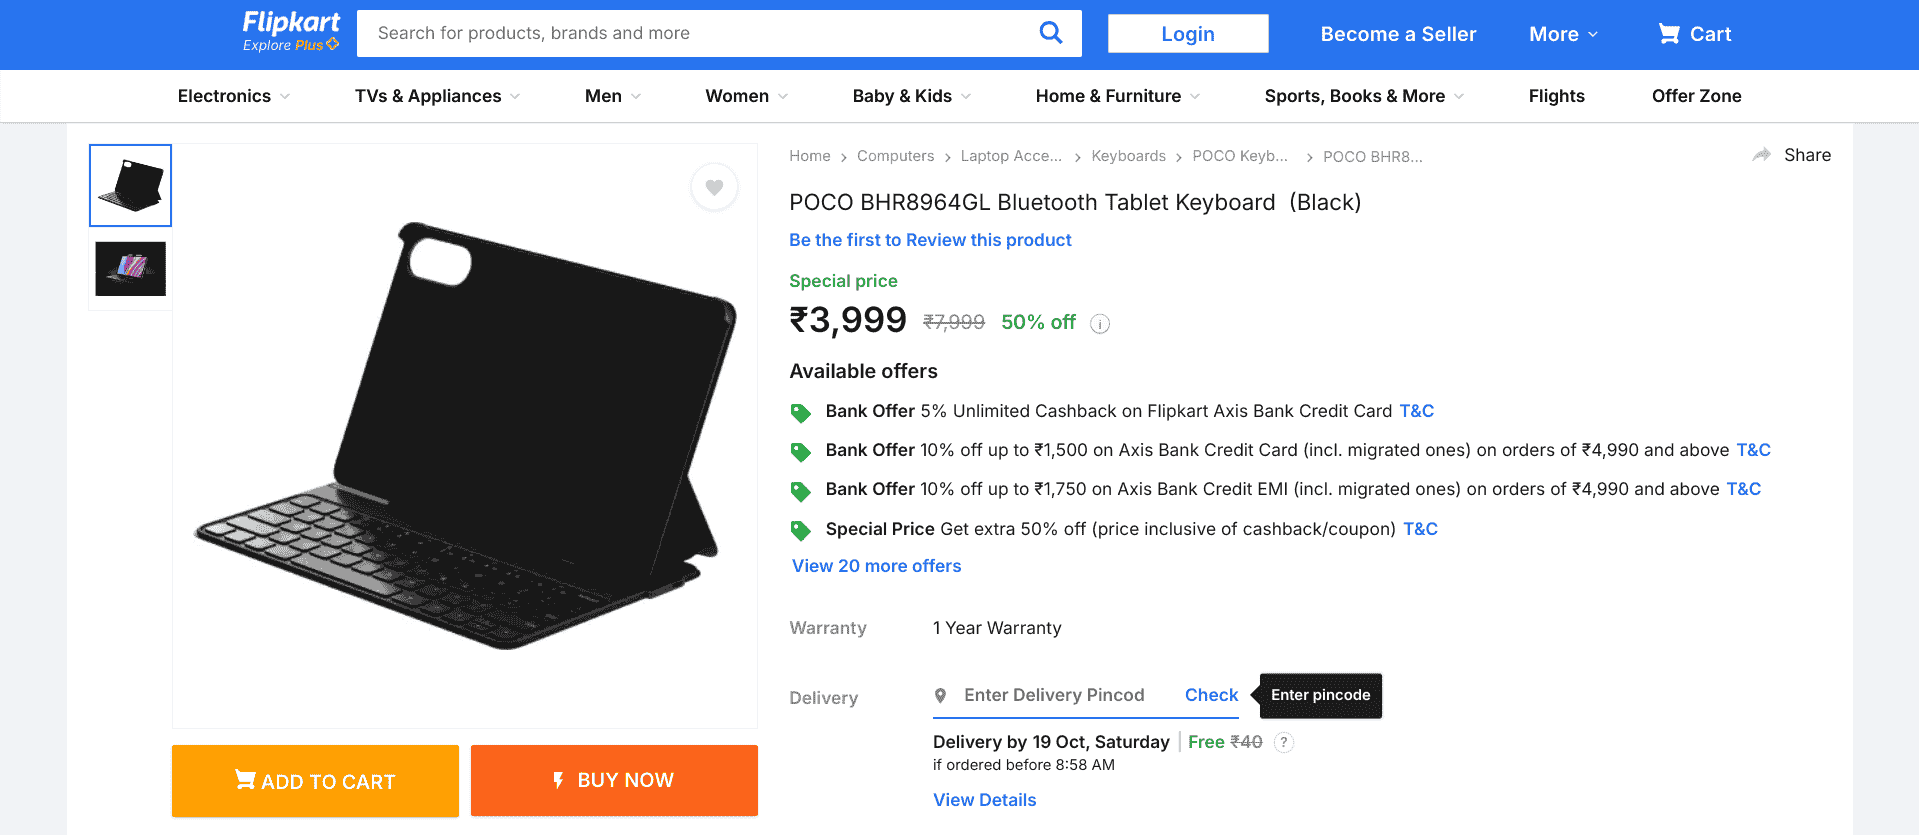1919x835 pixels.
Task: Click price info icon beside 50% off
Action: (x=1100, y=323)
